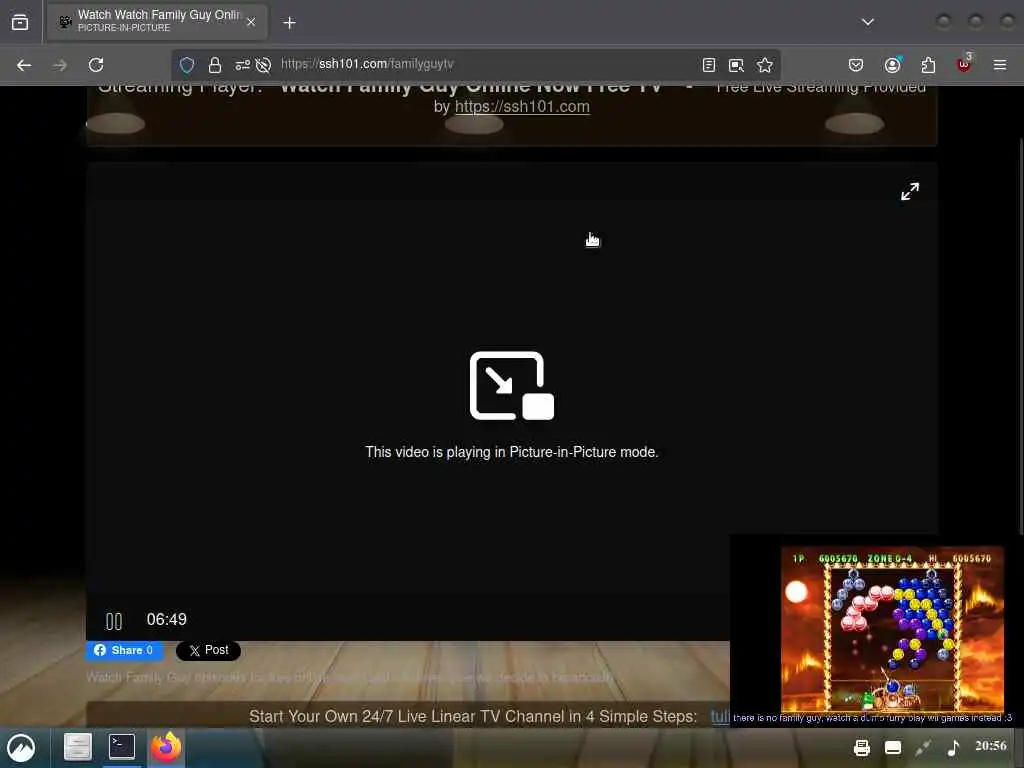Follow the https://ssh101.com link

coord(522,106)
